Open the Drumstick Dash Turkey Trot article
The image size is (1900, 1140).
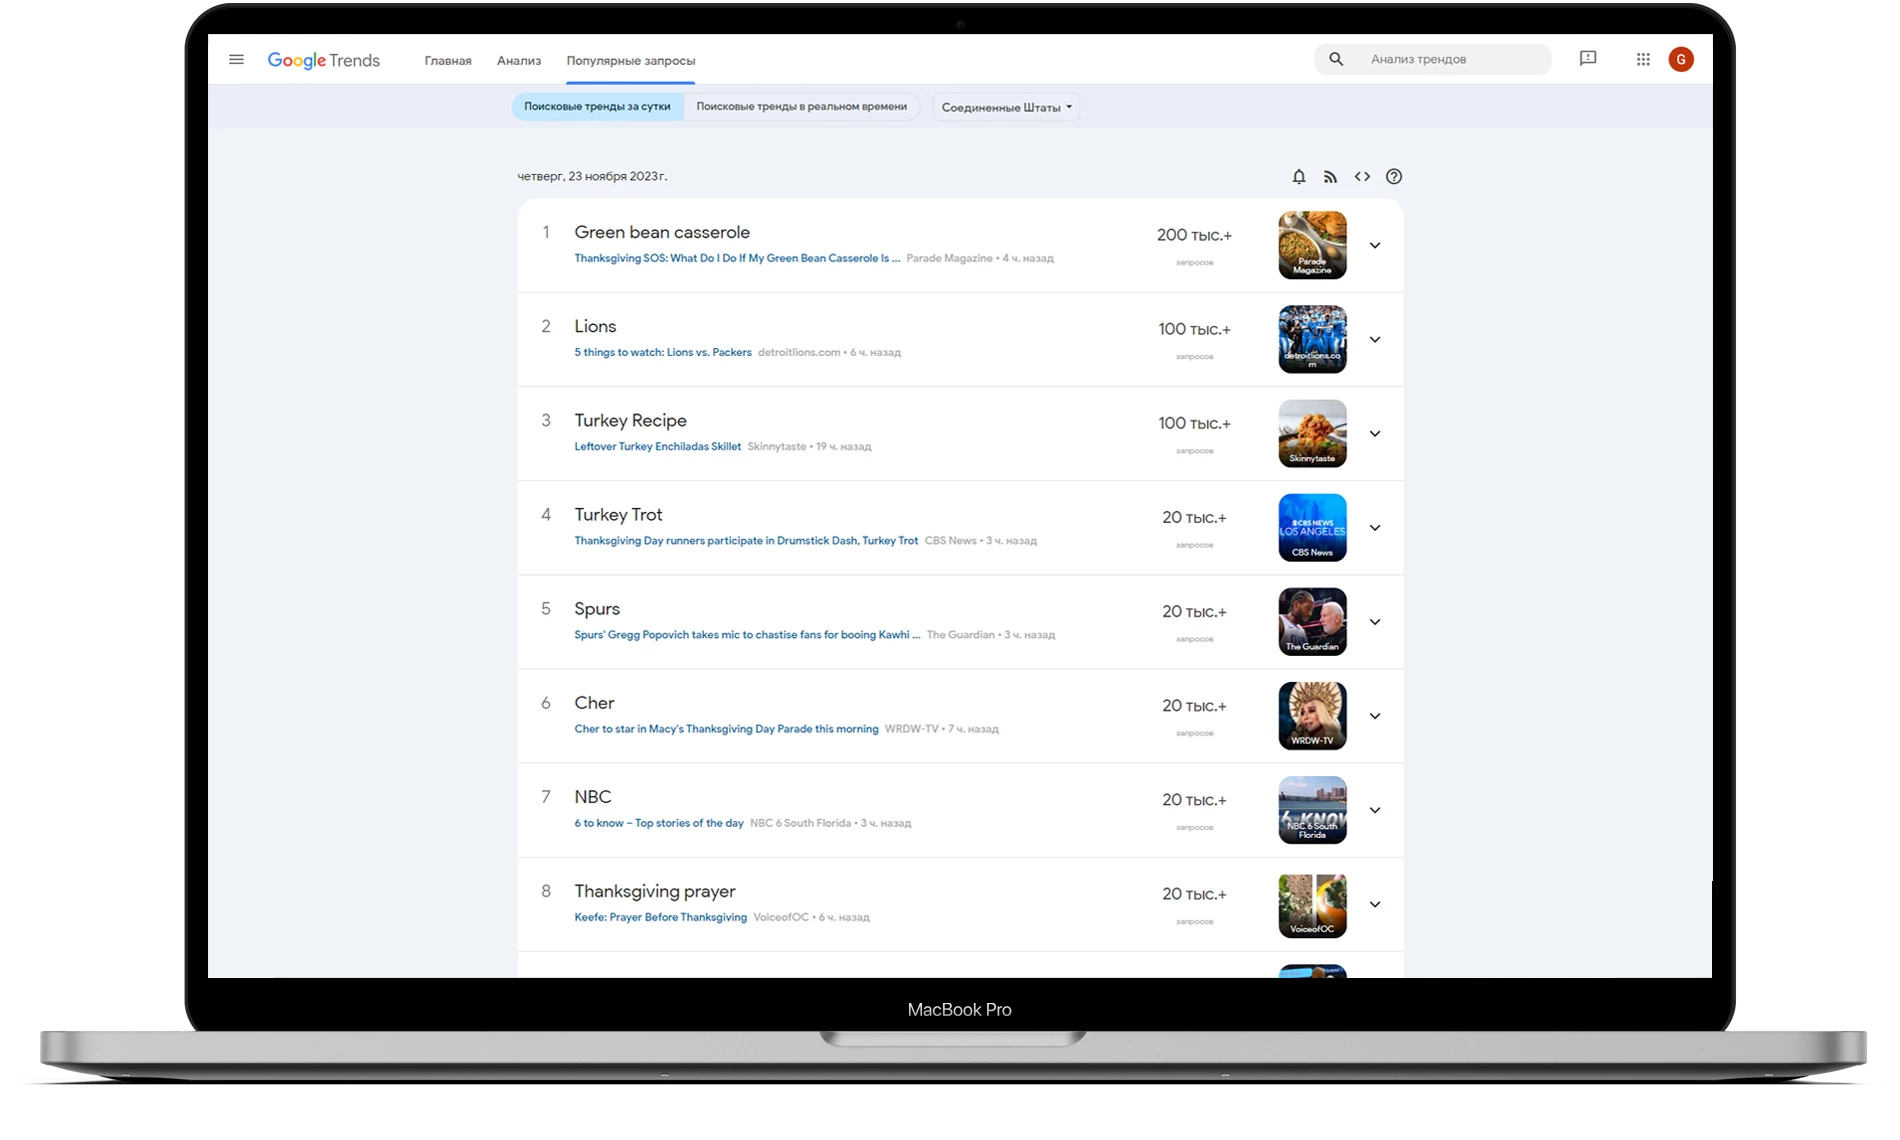[746, 540]
